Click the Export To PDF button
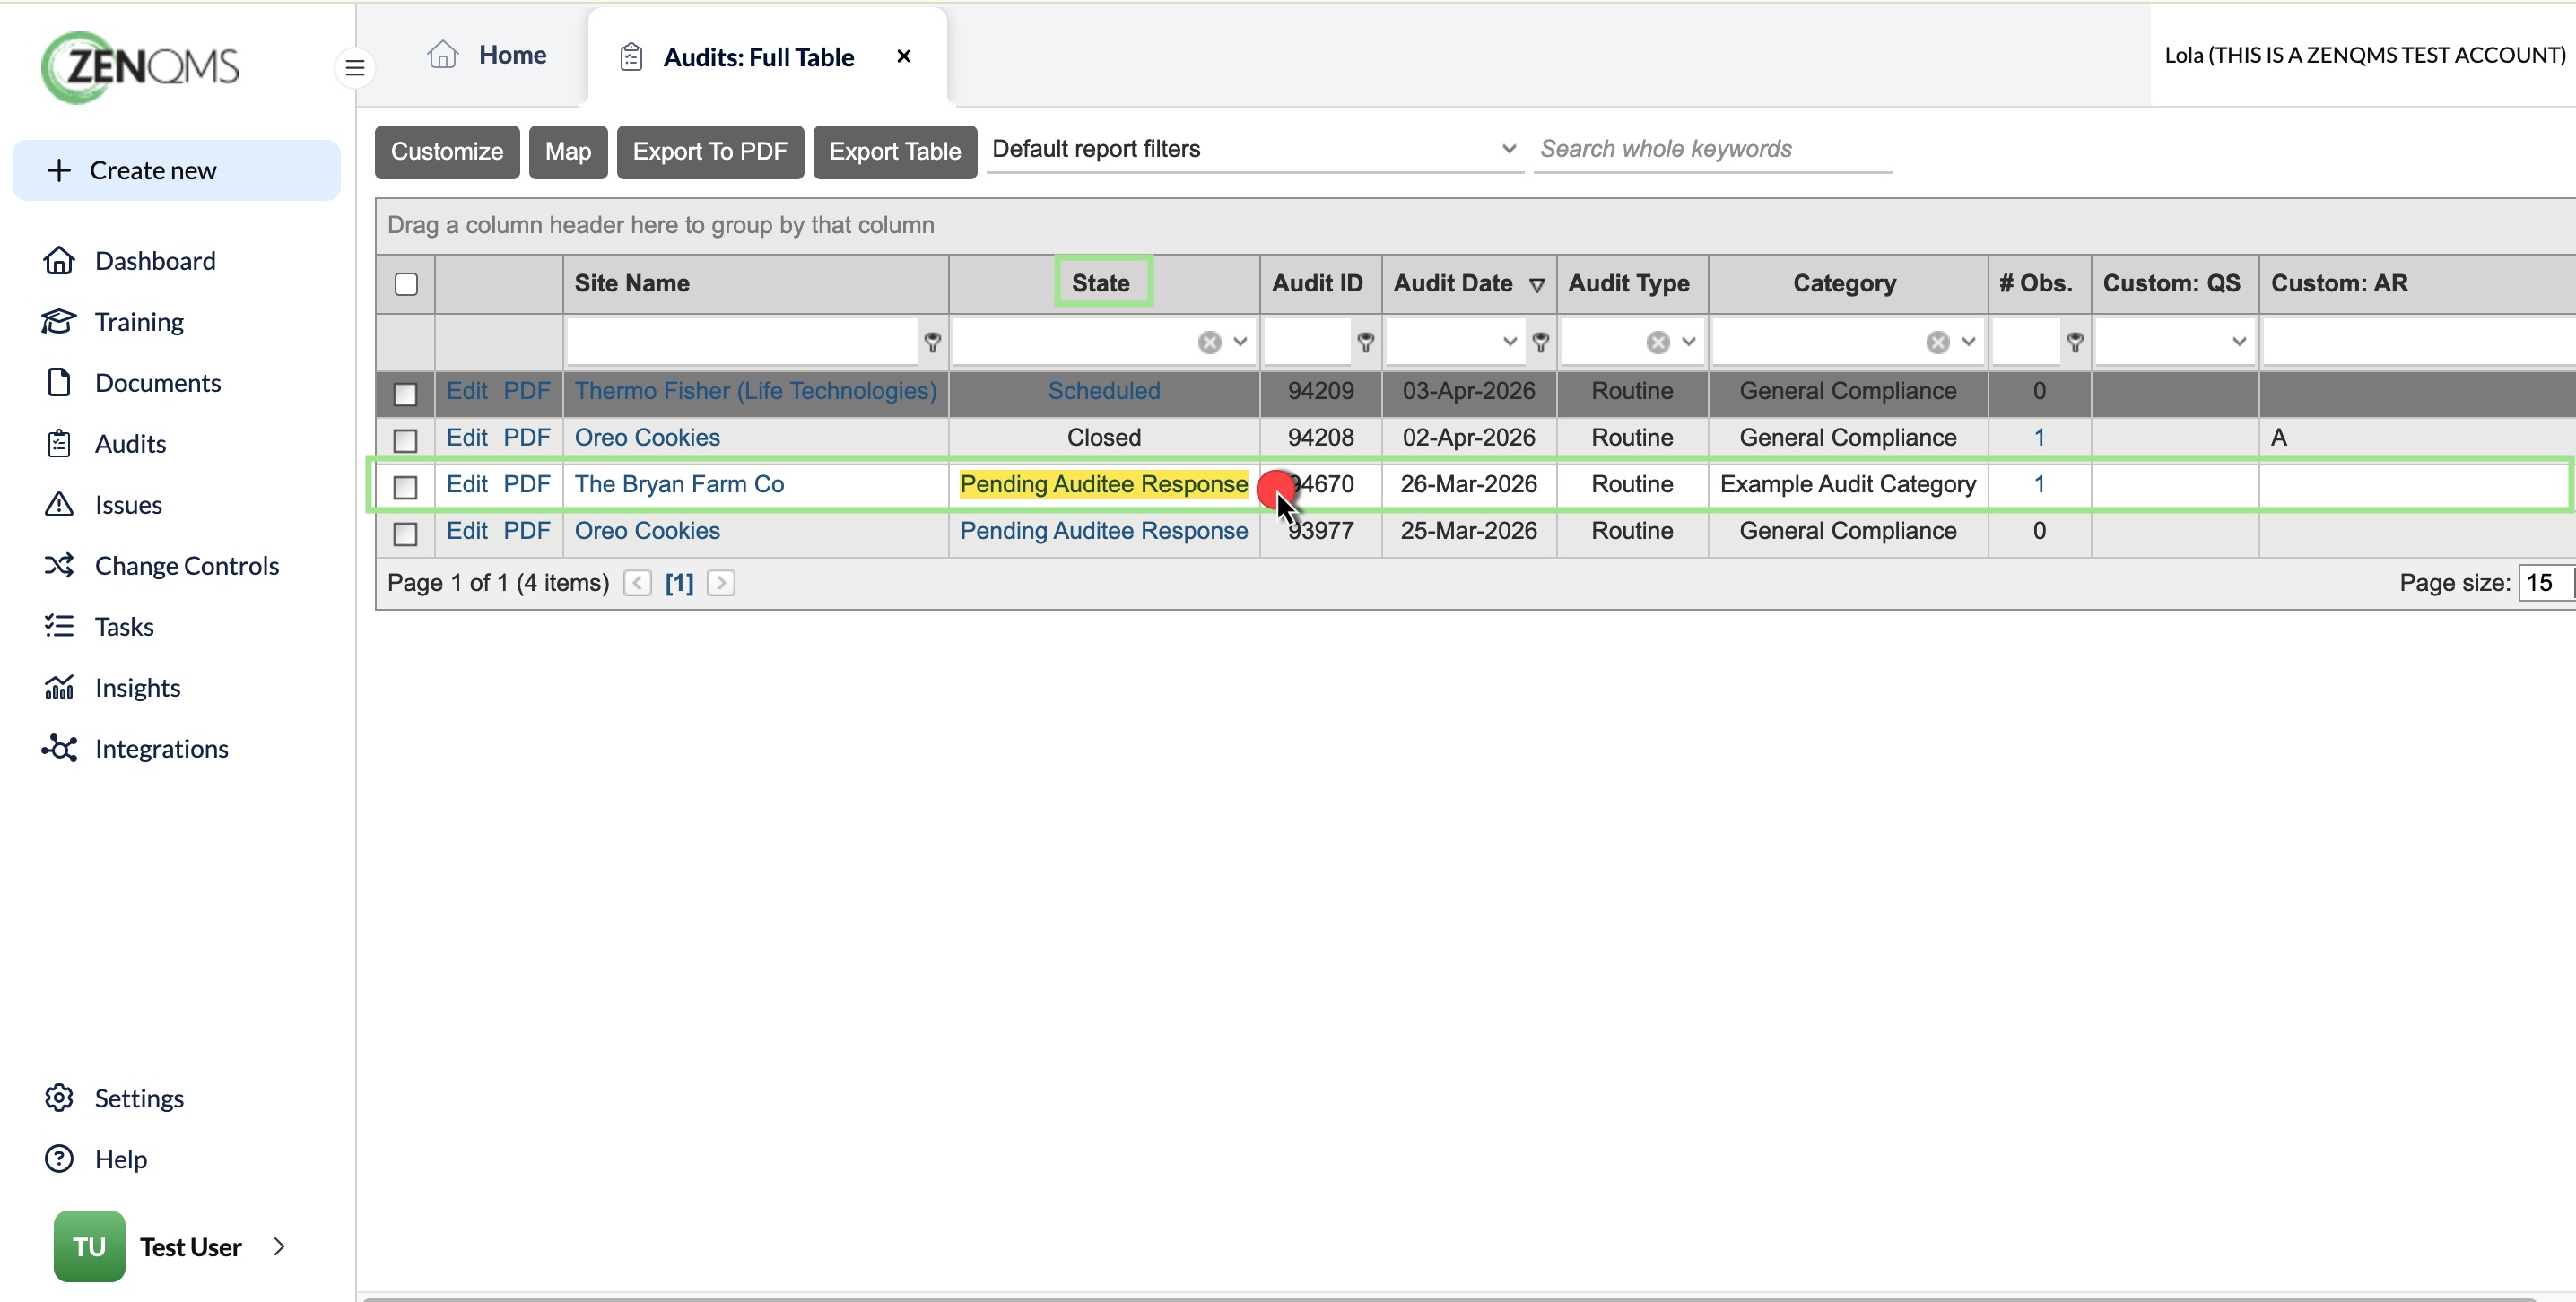This screenshot has height=1302, width=2576. (710, 152)
